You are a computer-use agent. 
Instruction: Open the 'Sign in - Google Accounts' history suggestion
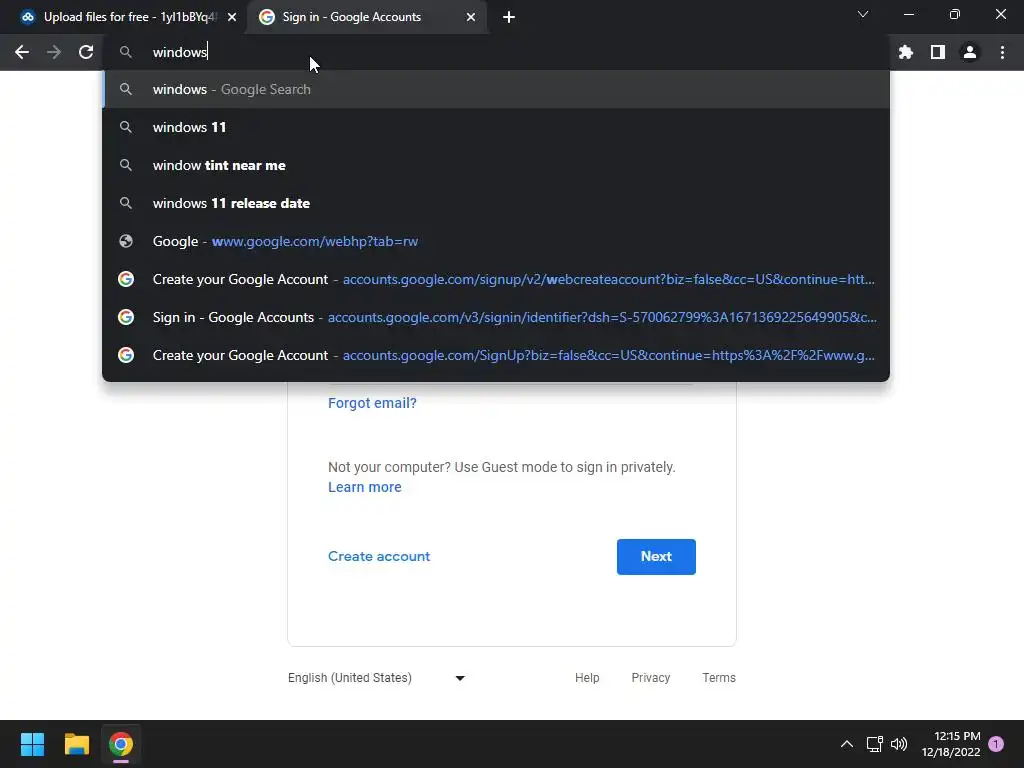(x=496, y=317)
